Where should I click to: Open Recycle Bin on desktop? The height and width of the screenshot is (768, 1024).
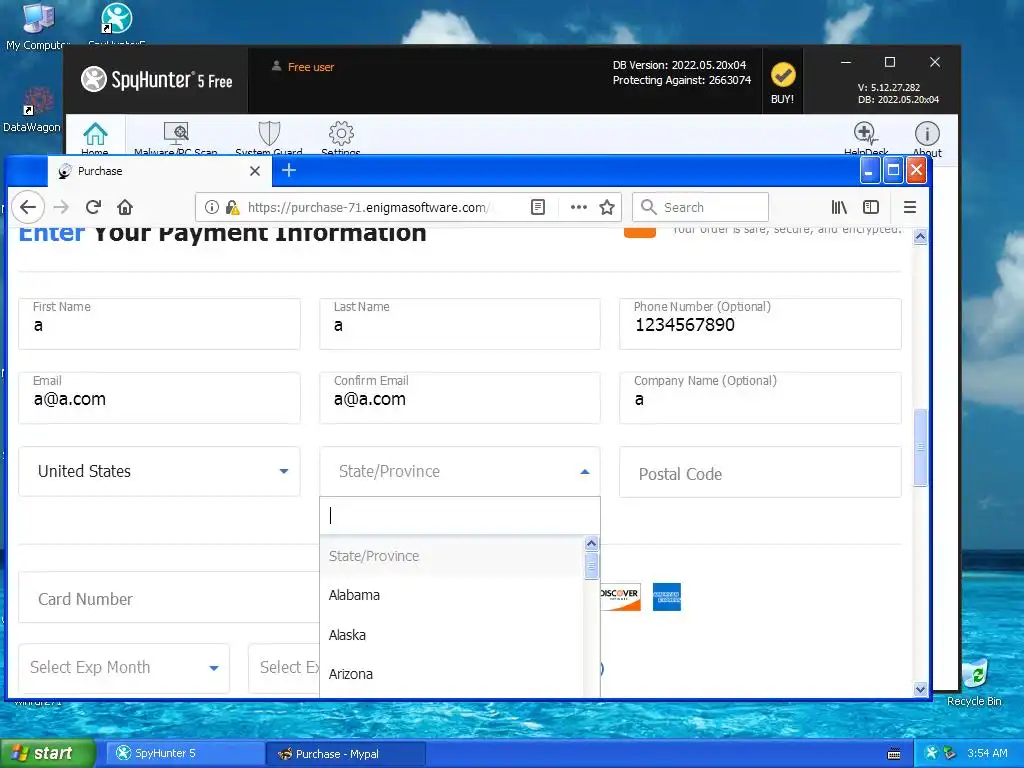974,682
